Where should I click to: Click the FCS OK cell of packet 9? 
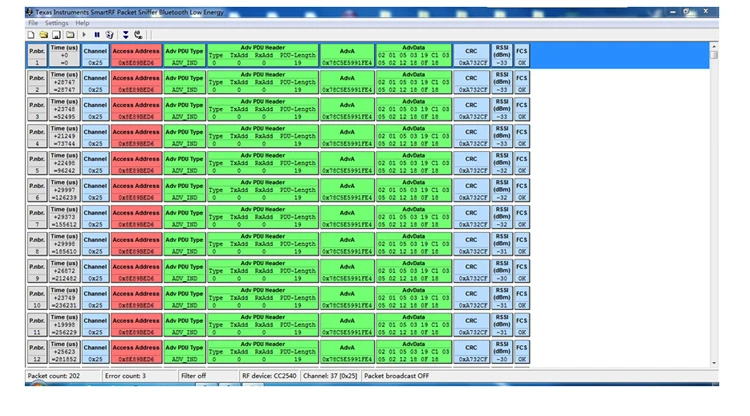pos(521,271)
